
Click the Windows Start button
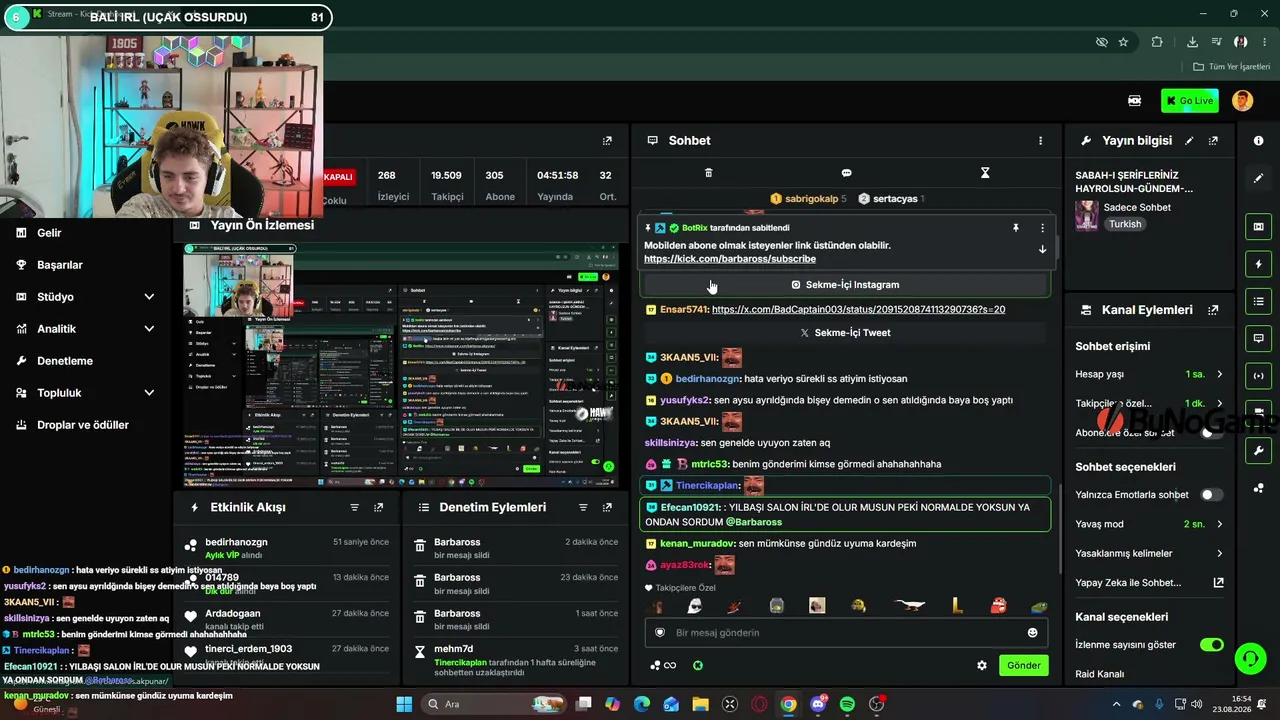click(x=404, y=704)
